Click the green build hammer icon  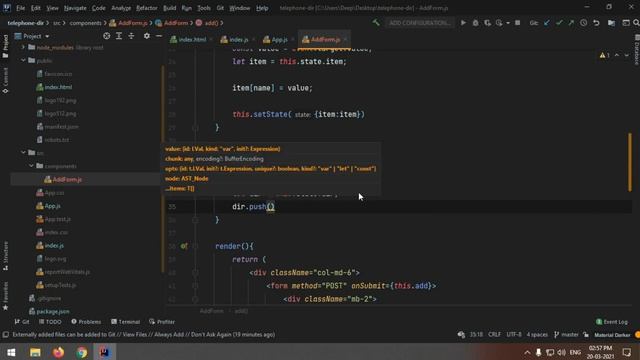pos(376,23)
